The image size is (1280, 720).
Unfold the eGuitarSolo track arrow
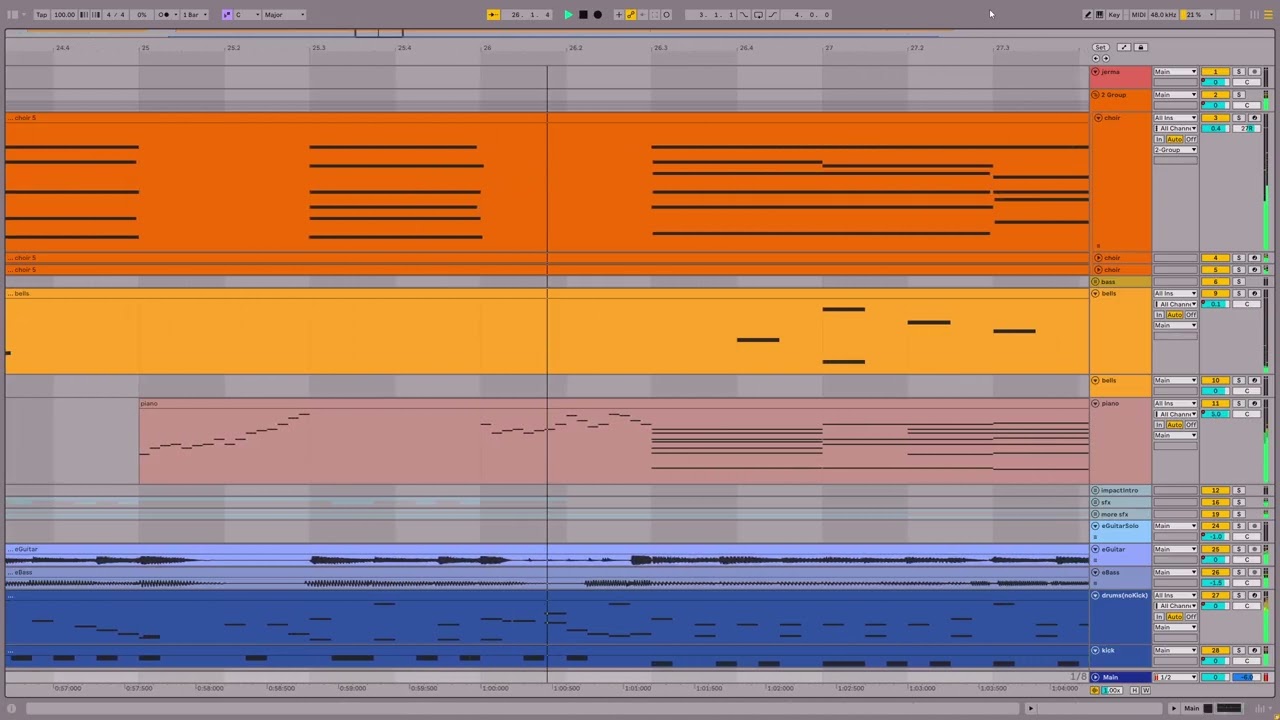pos(1095,526)
